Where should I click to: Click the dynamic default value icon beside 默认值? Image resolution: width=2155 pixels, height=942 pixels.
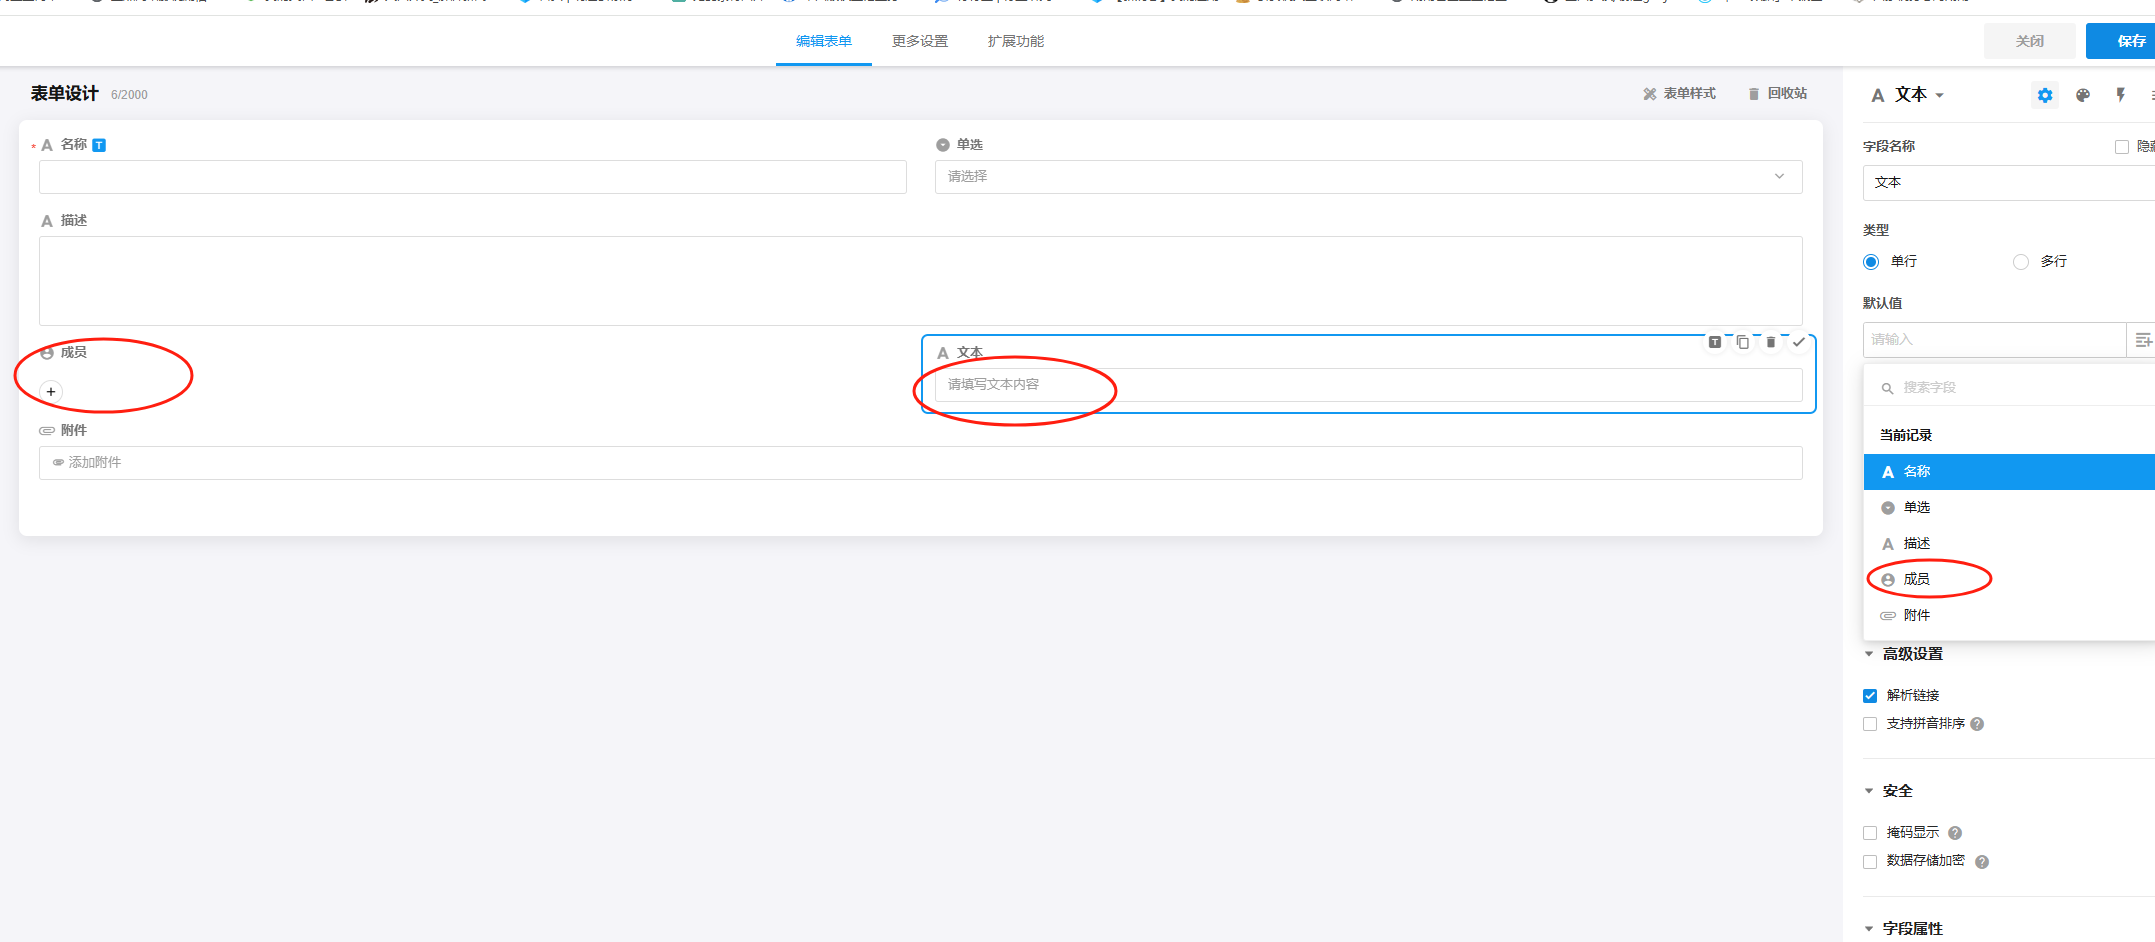pos(2142,340)
